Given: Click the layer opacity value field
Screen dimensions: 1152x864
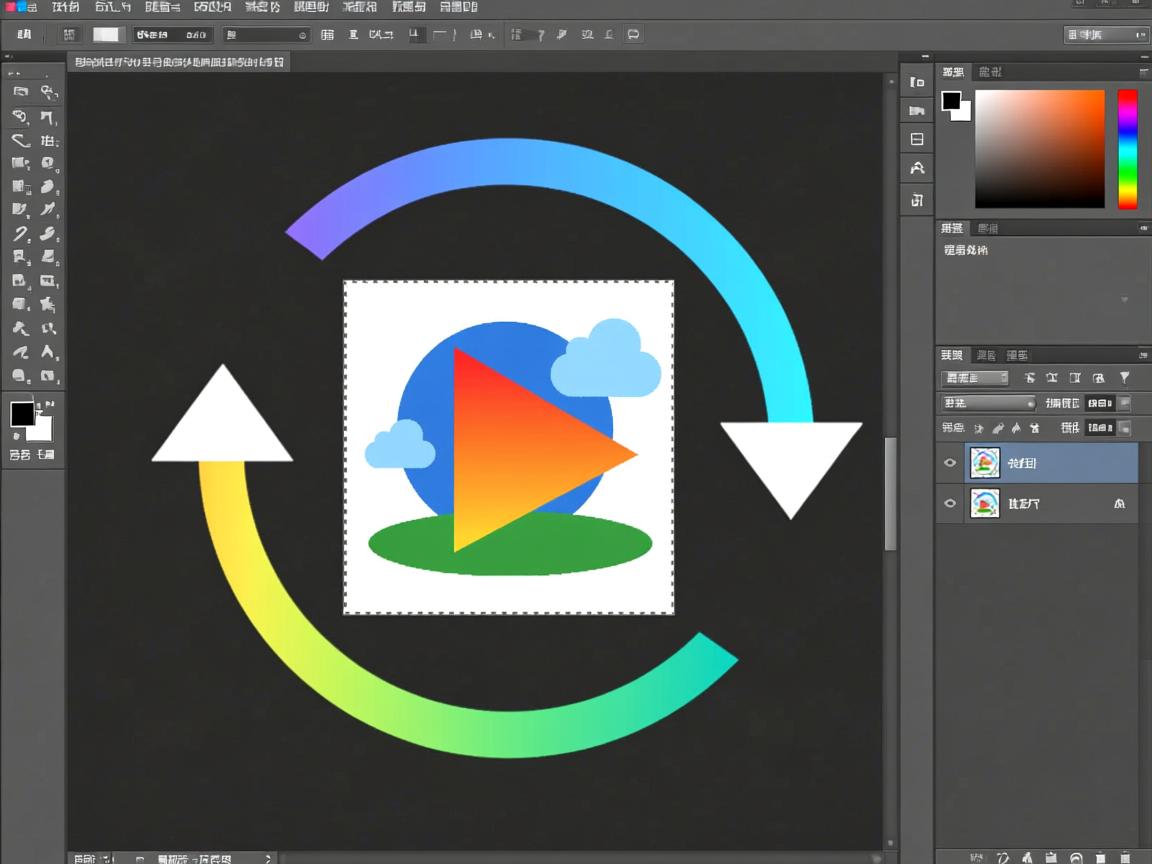Looking at the screenshot, I should point(1098,403).
